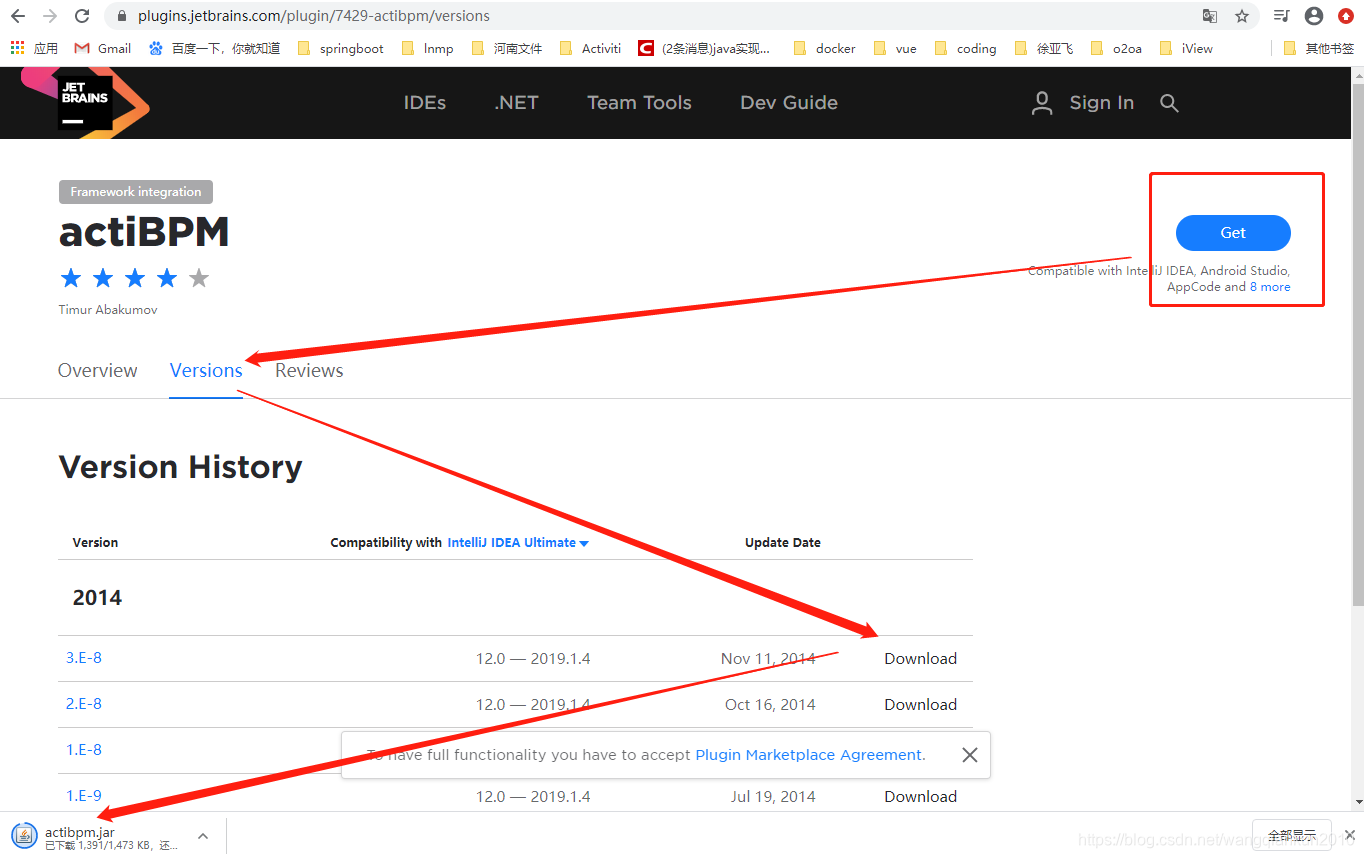Open the Plugin Marketplace Agreement link
Viewport: 1364px width, 858px height.
(x=809, y=755)
